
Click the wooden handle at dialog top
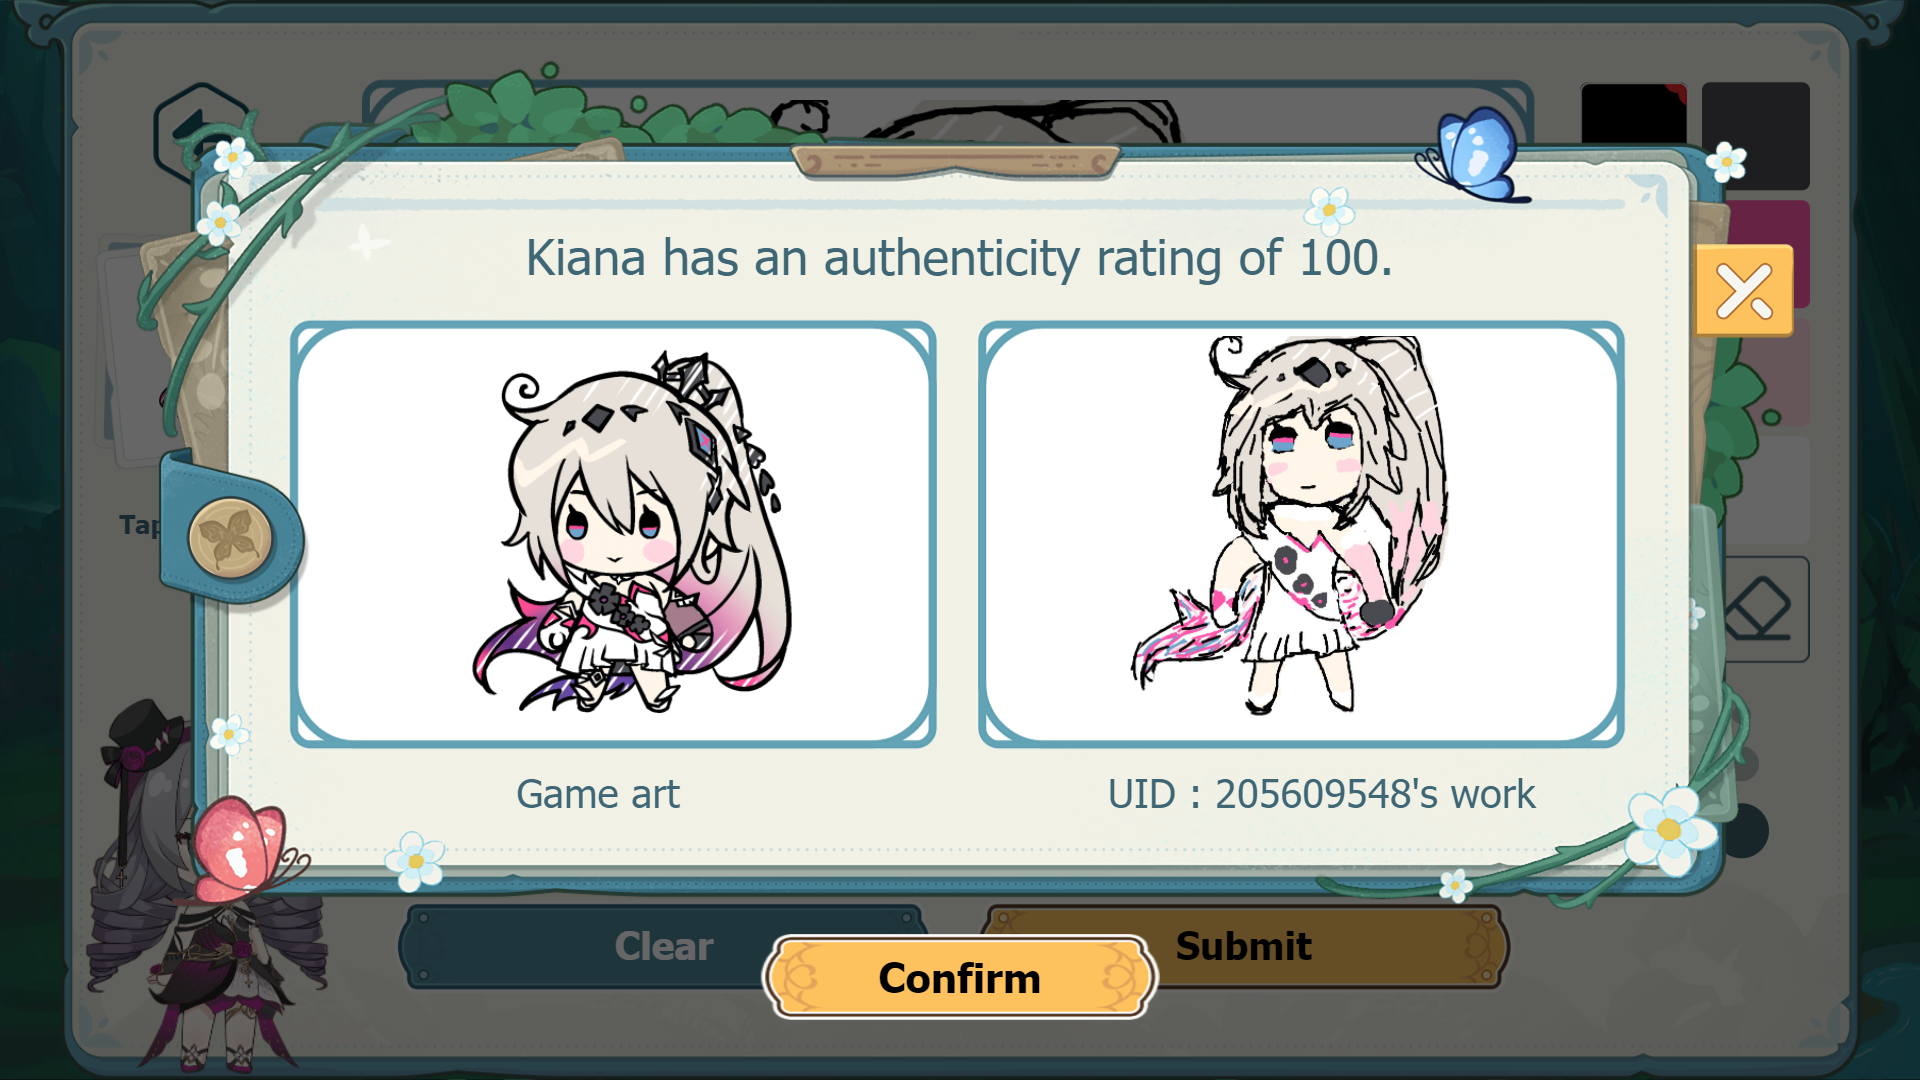[x=956, y=161]
